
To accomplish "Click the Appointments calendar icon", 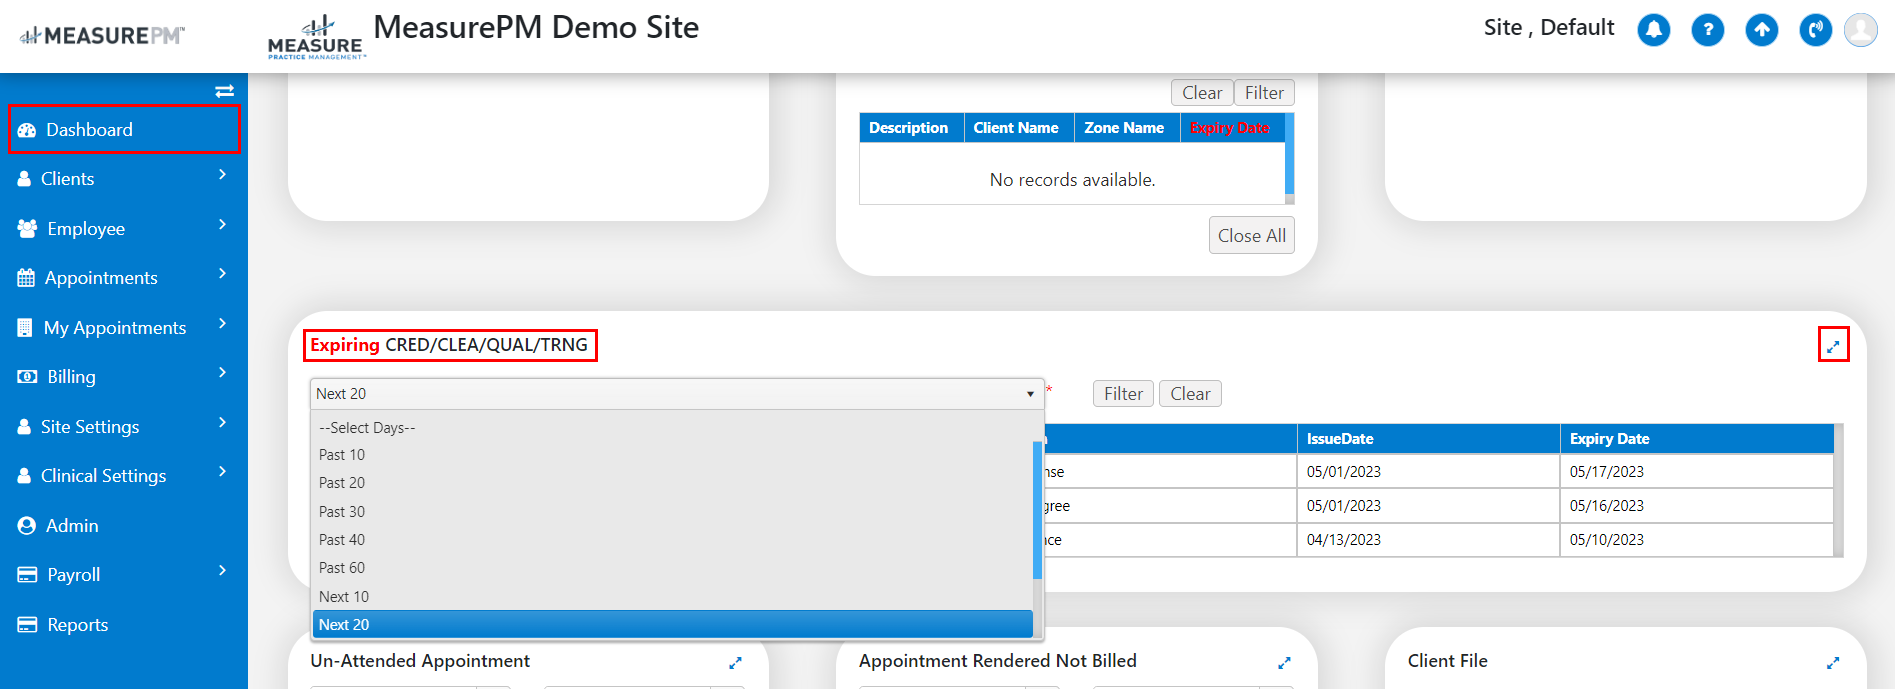I will point(26,278).
